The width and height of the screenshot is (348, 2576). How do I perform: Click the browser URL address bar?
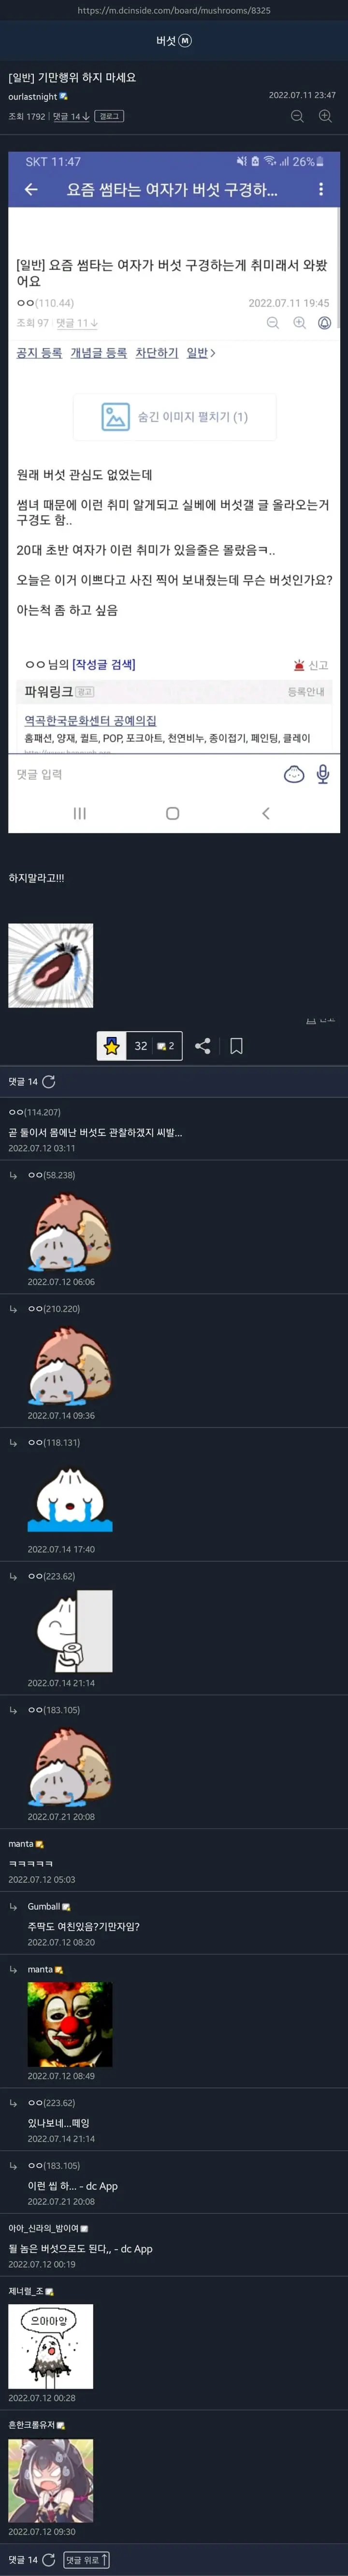pyautogui.click(x=174, y=10)
